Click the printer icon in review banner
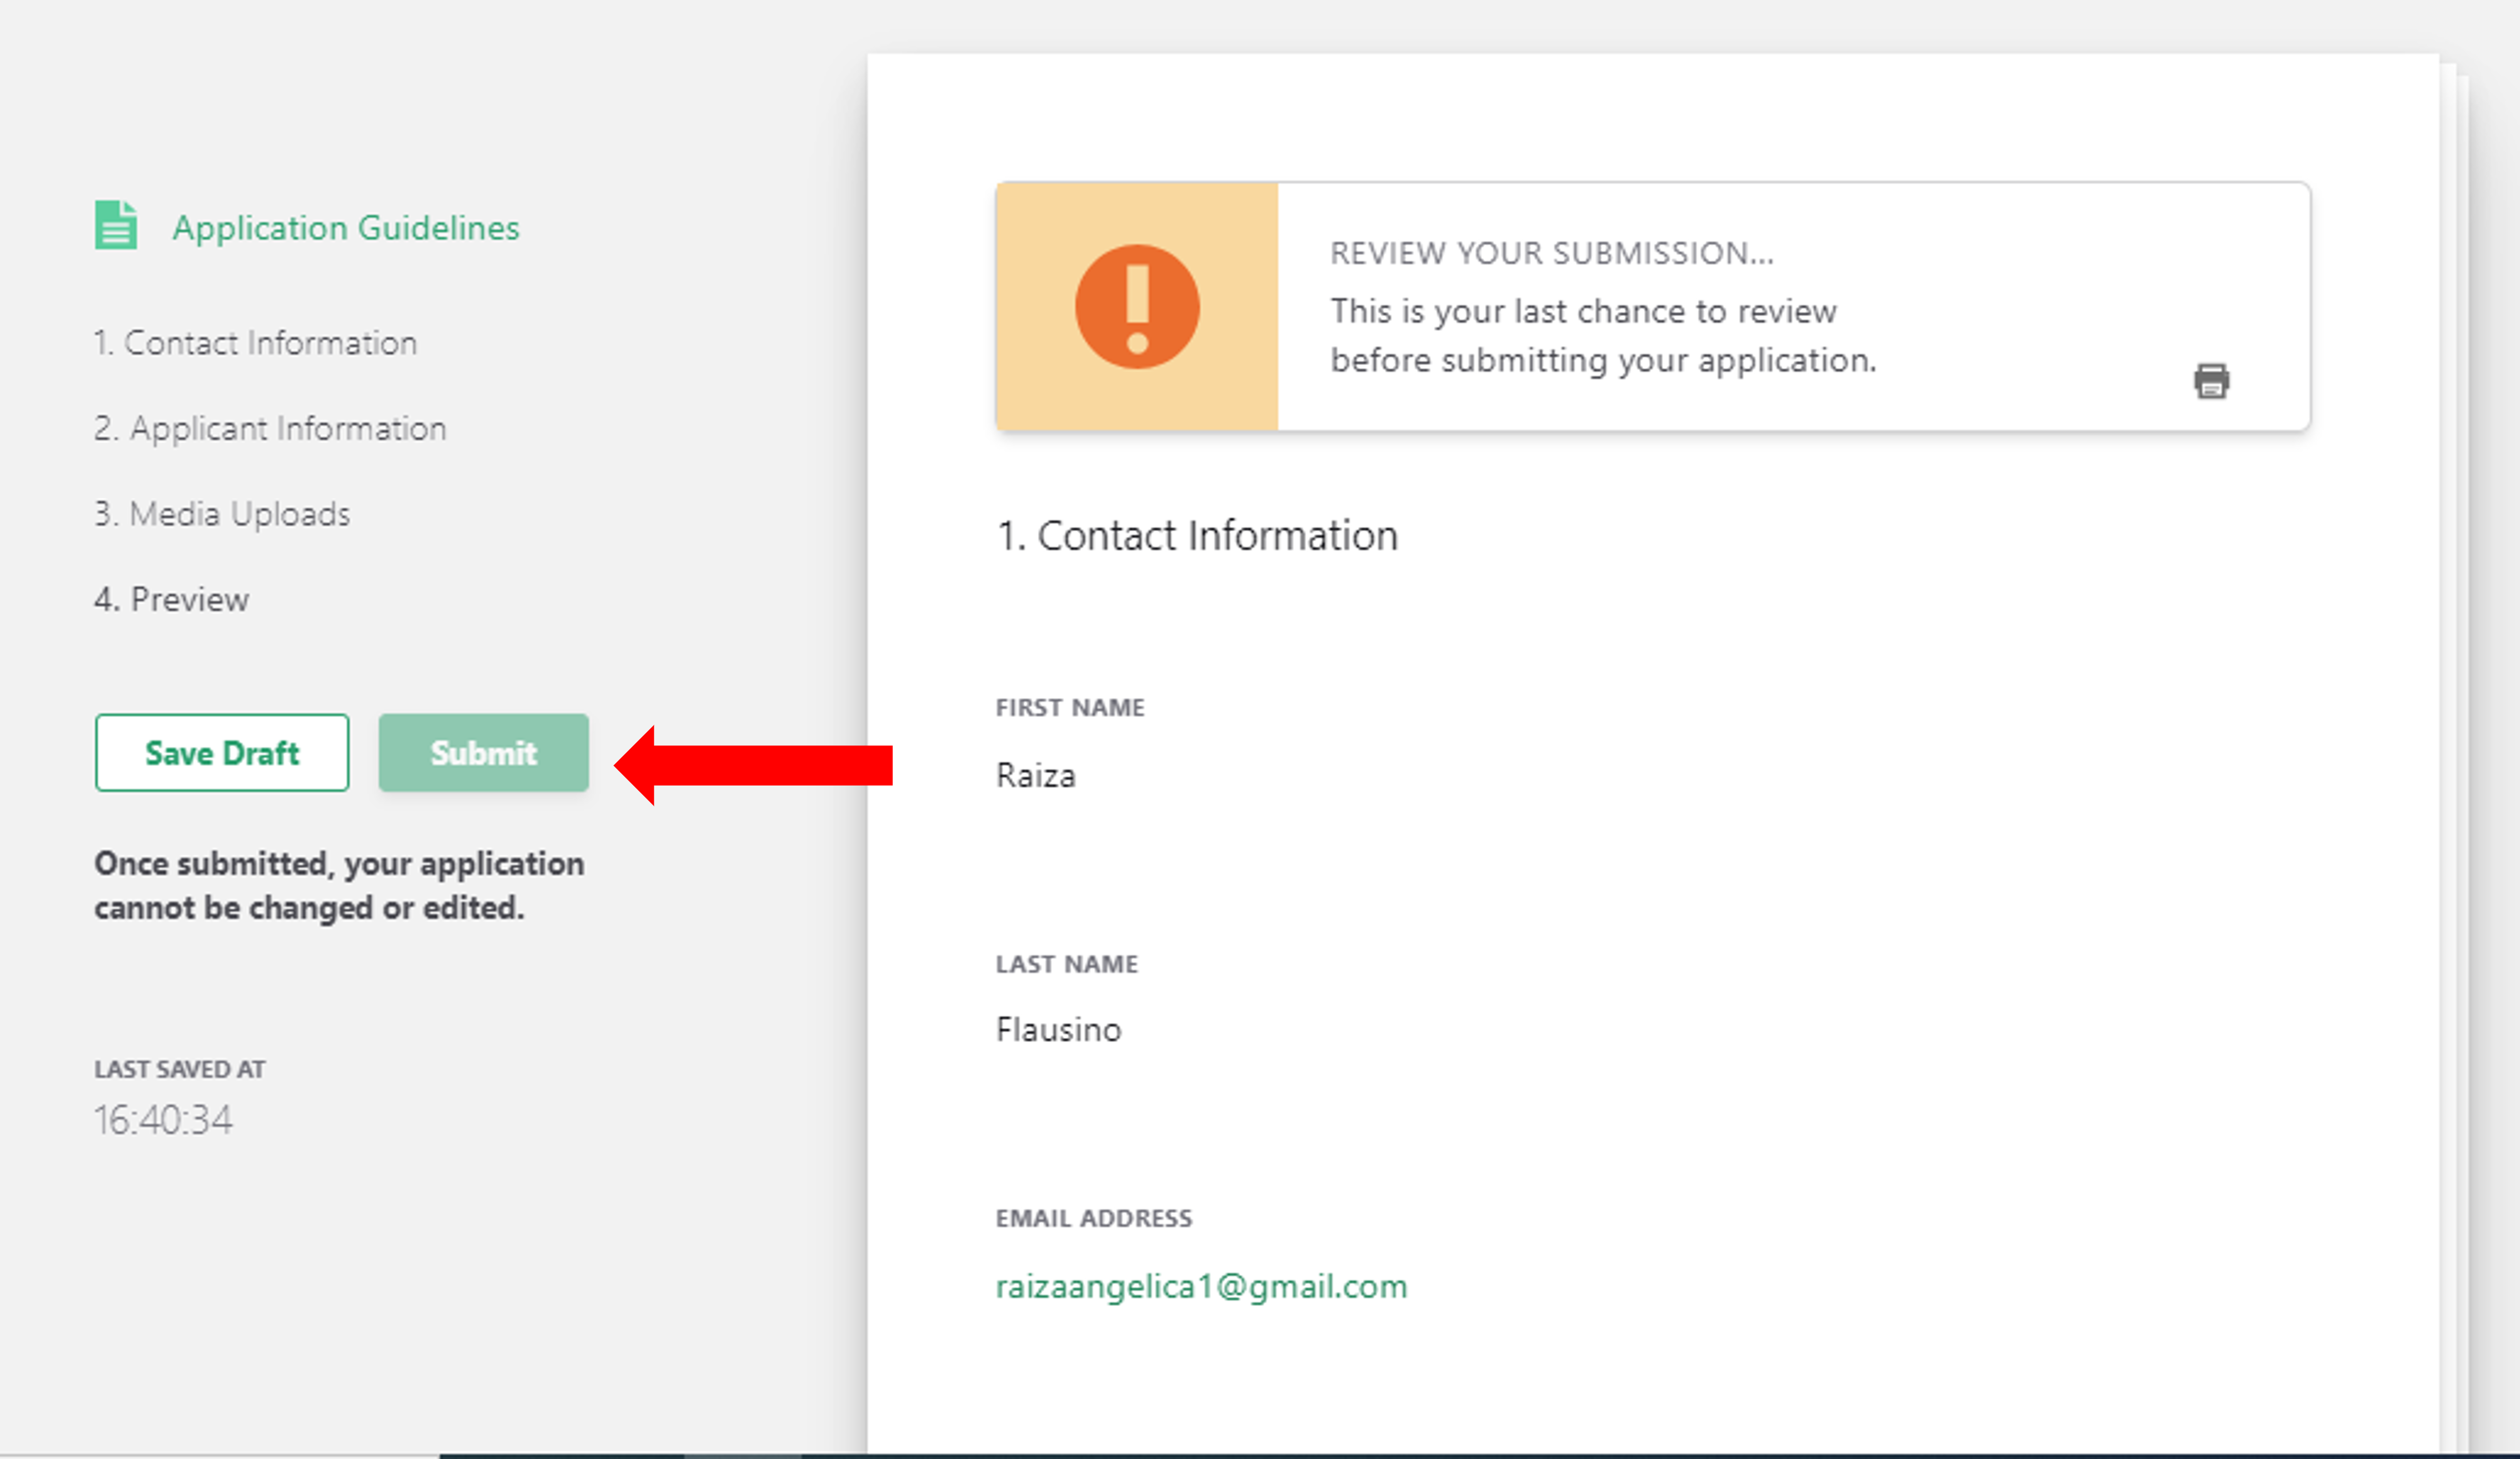 tap(2211, 381)
